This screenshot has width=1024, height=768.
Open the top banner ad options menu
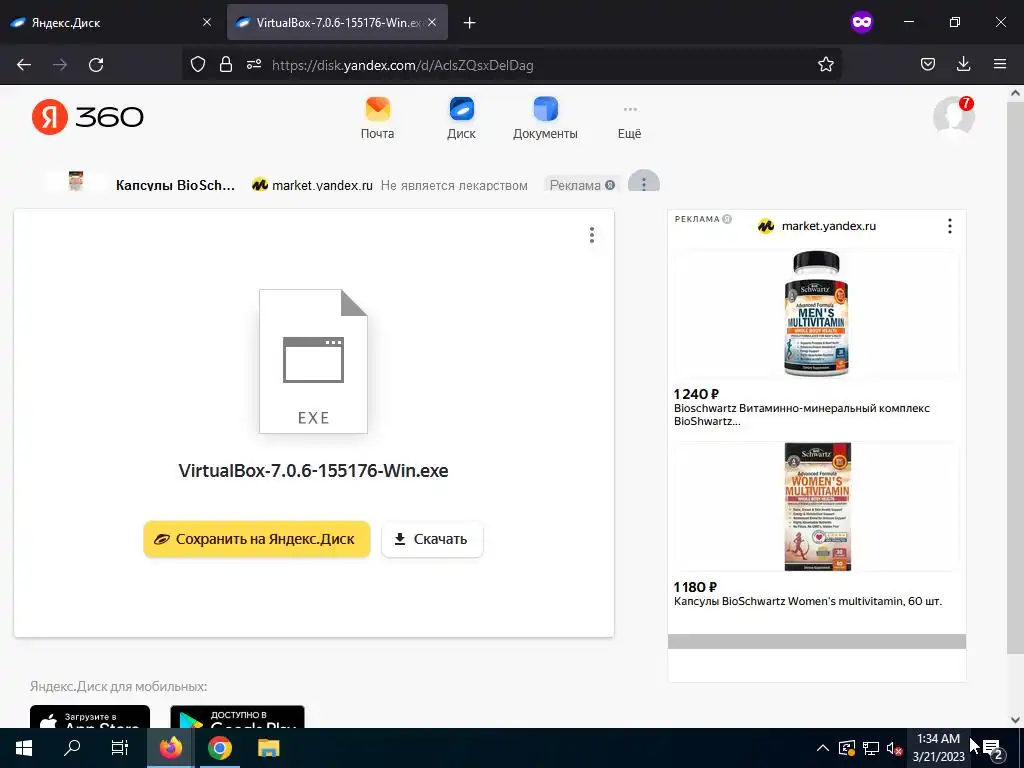coord(644,183)
